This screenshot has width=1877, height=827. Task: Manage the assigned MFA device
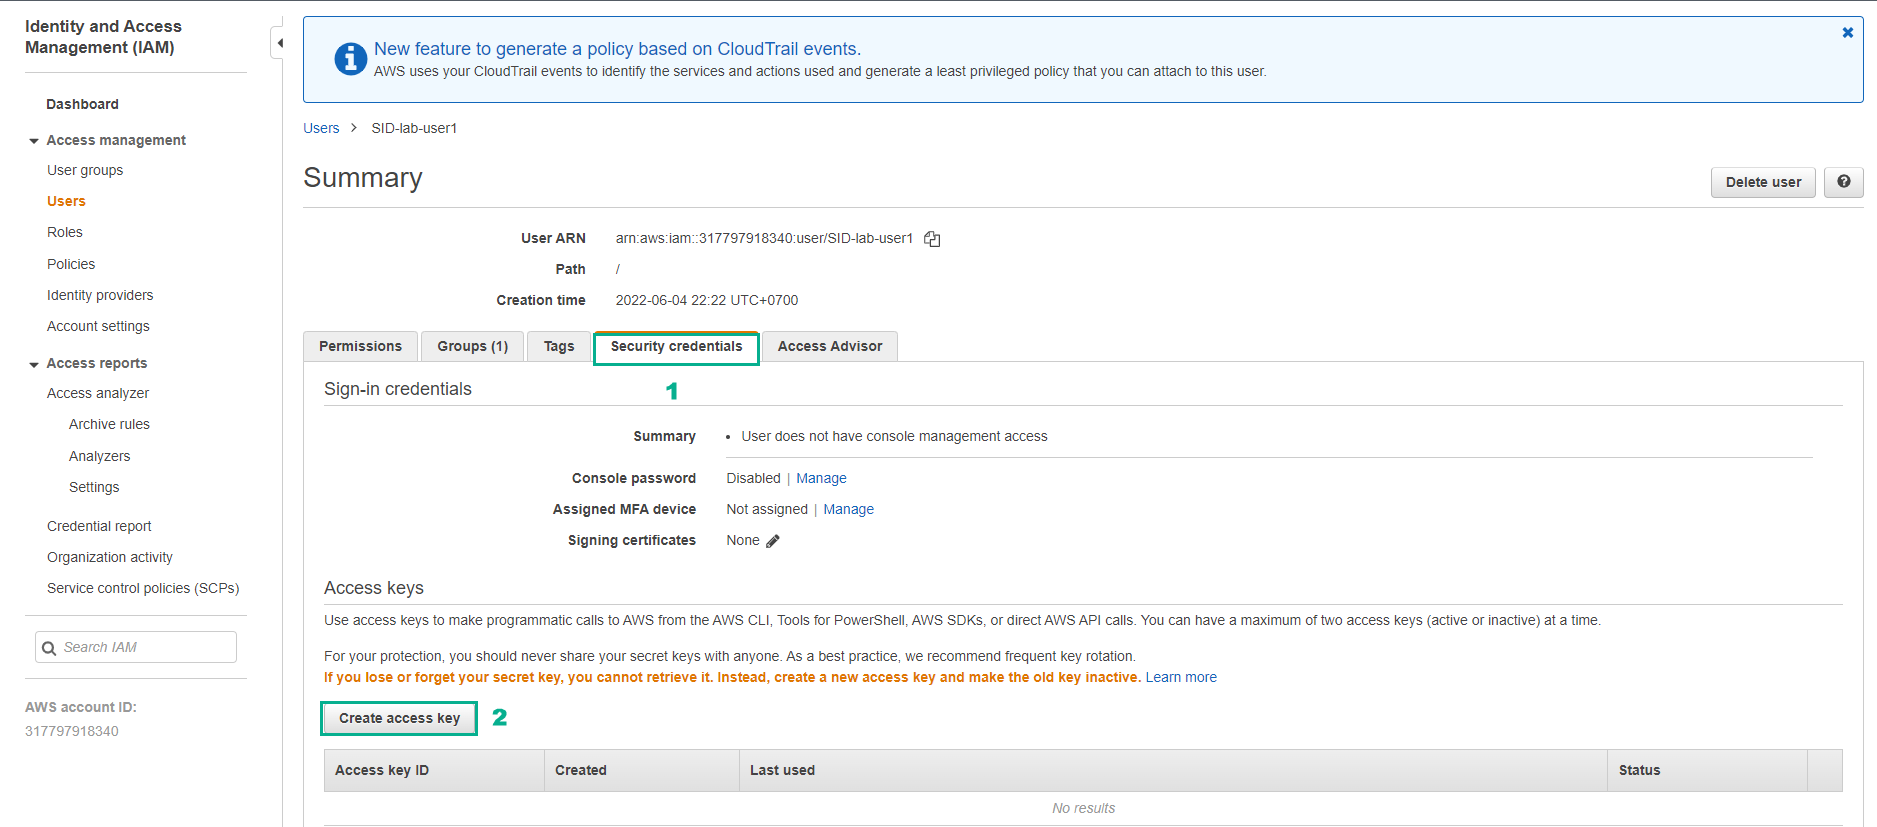pos(848,510)
